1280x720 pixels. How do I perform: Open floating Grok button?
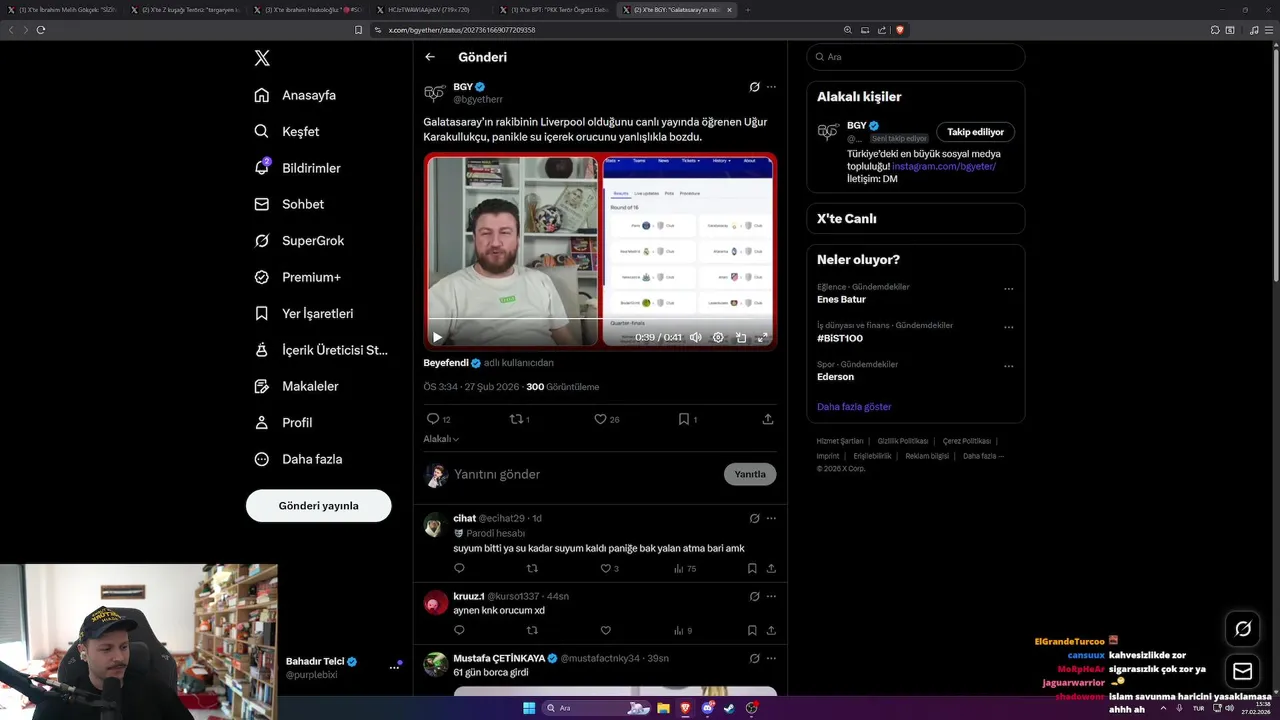click(x=1243, y=628)
